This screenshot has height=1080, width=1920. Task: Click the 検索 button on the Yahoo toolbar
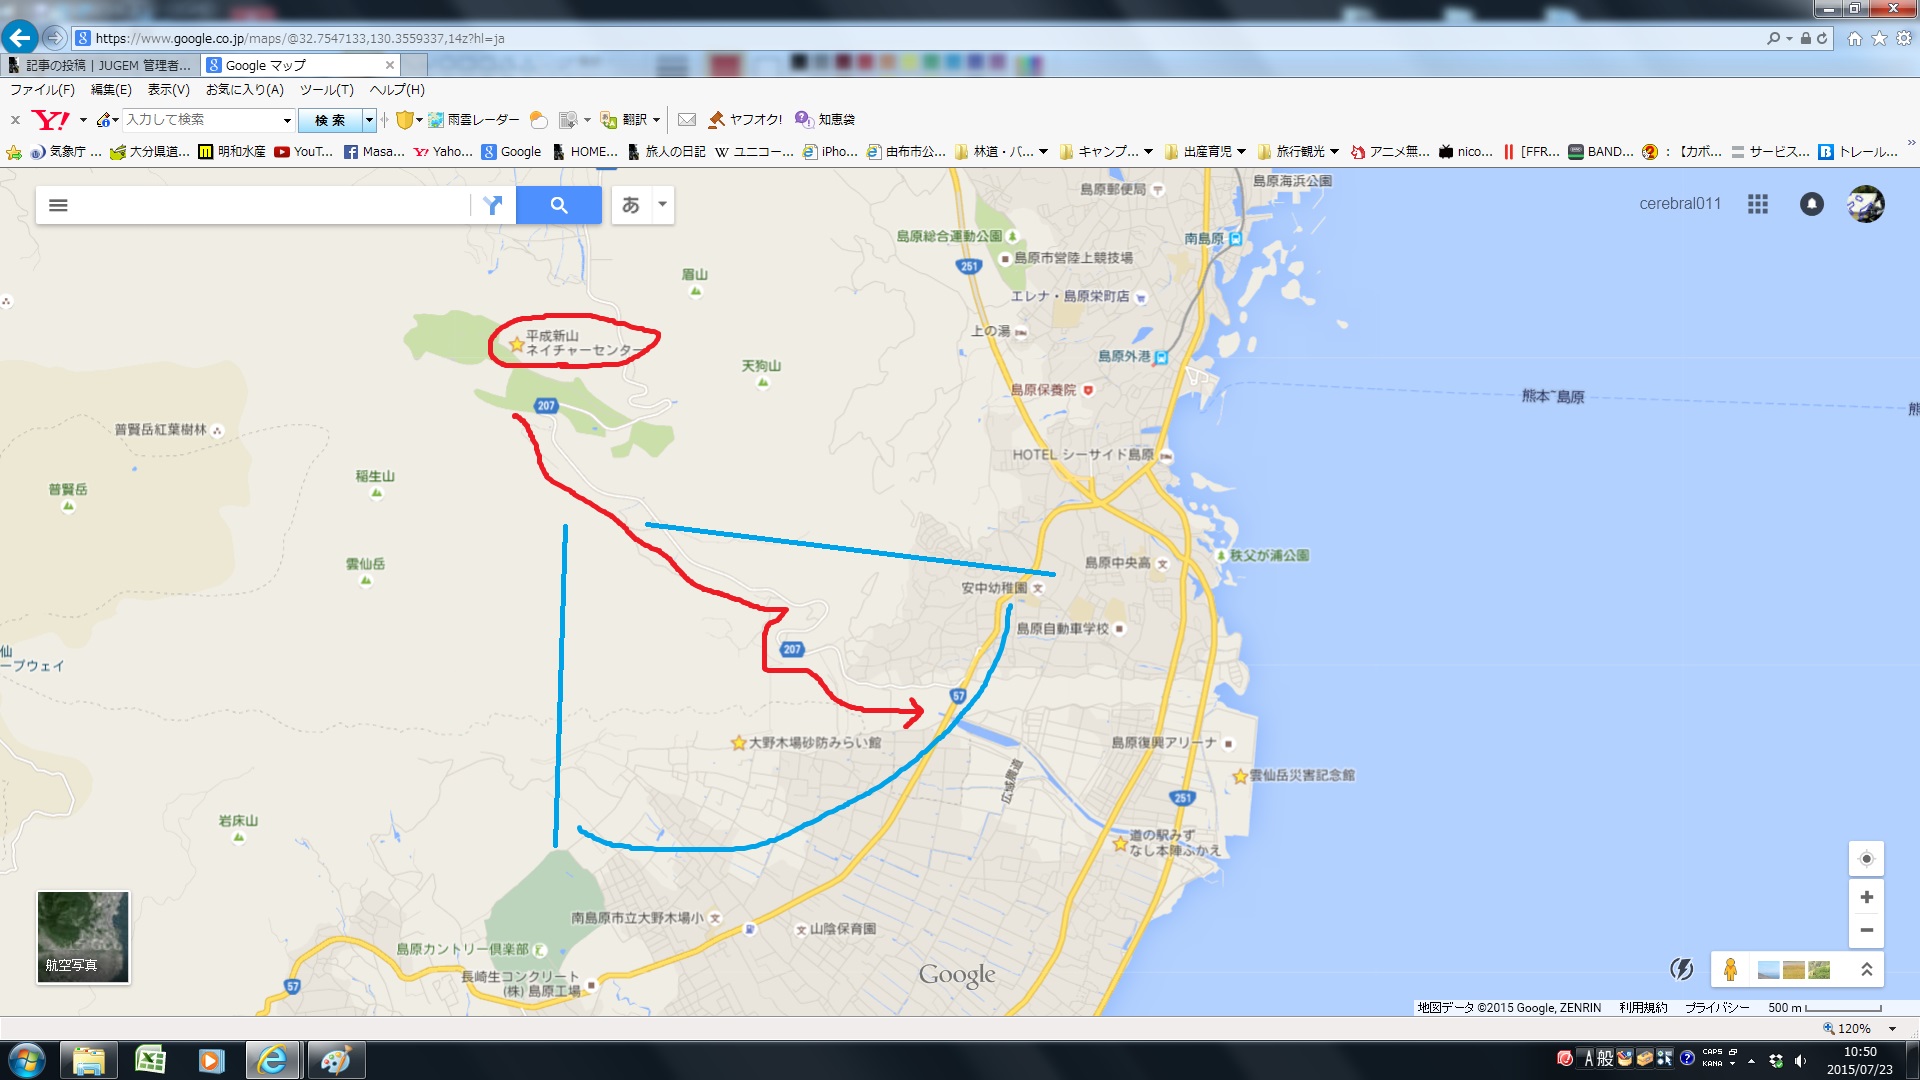pos(330,120)
